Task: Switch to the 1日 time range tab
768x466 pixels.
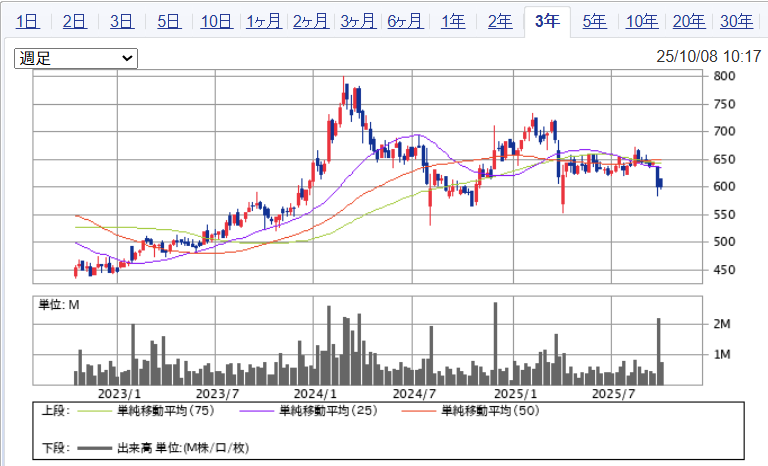Action: (28, 21)
